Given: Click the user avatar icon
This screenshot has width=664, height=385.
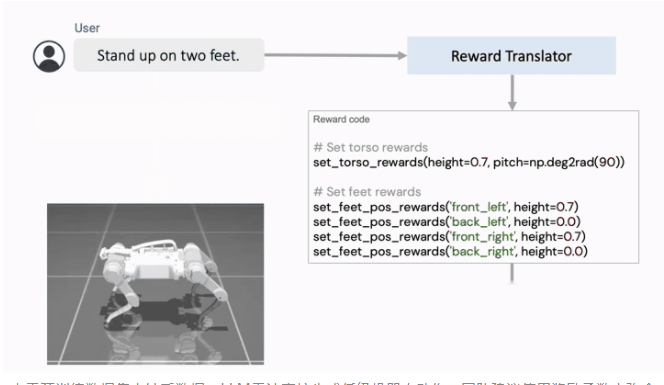Looking at the screenshot, I should coord(49,56).
